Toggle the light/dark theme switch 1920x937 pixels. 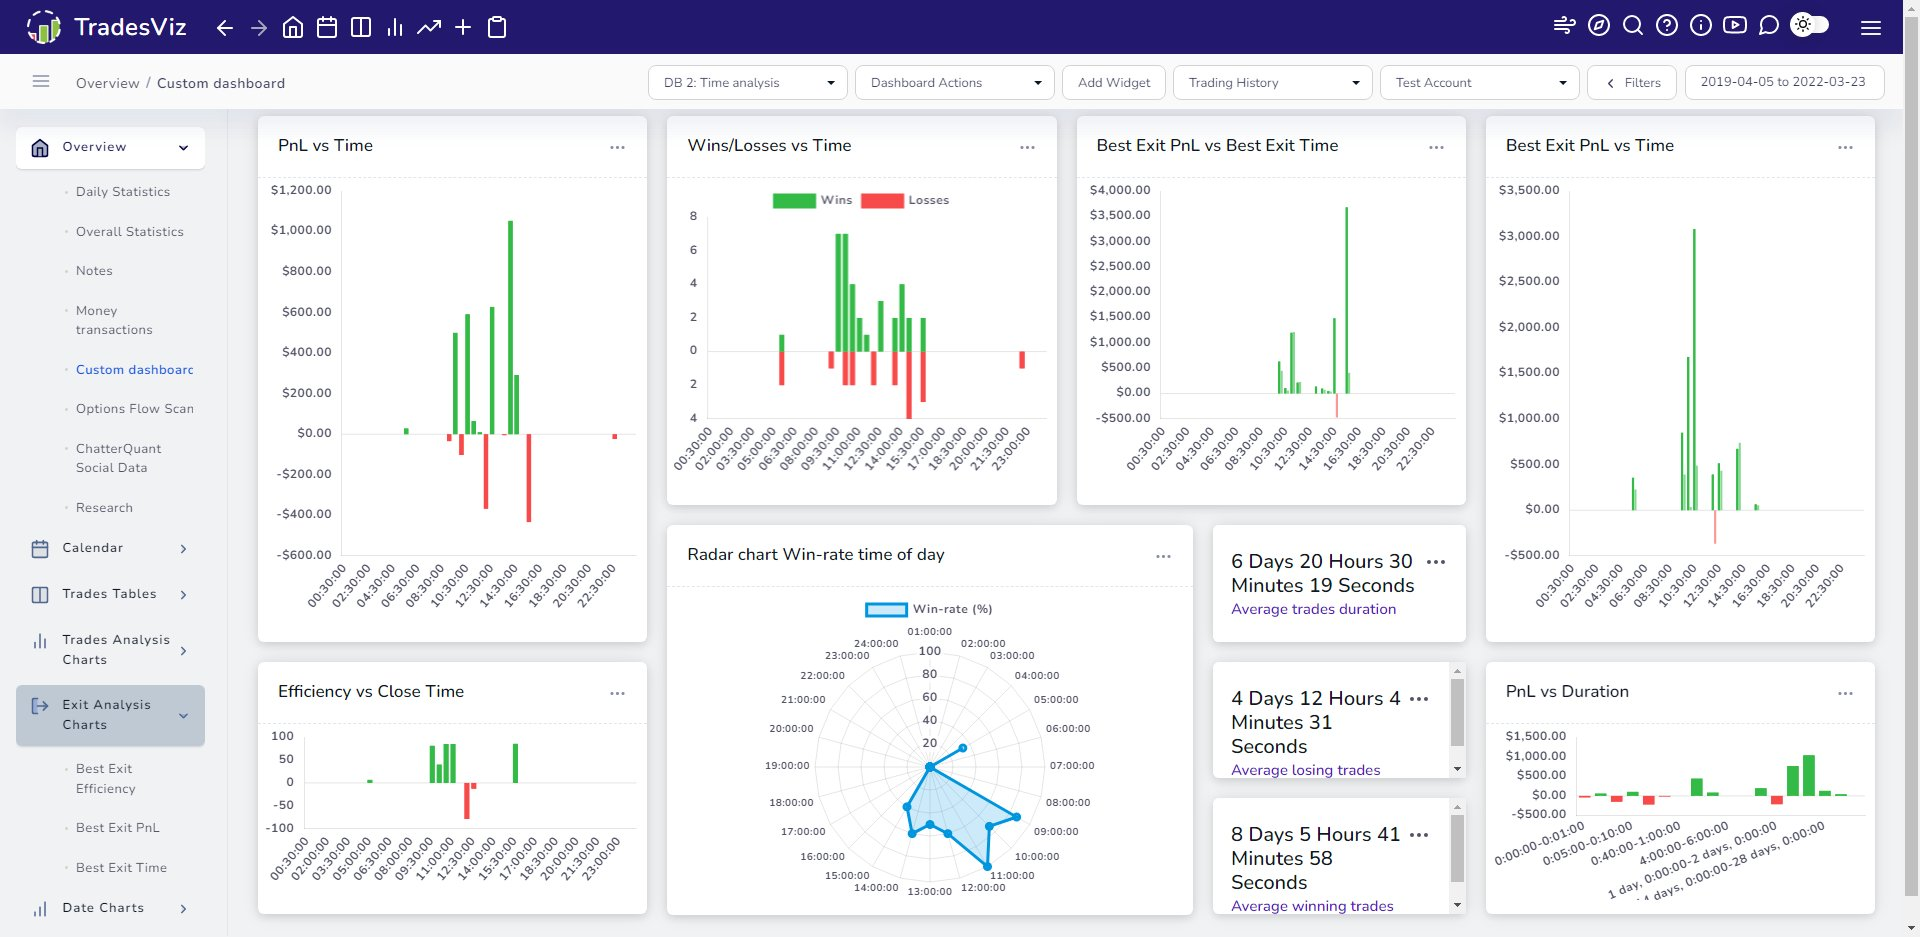tap(1810, 25)
